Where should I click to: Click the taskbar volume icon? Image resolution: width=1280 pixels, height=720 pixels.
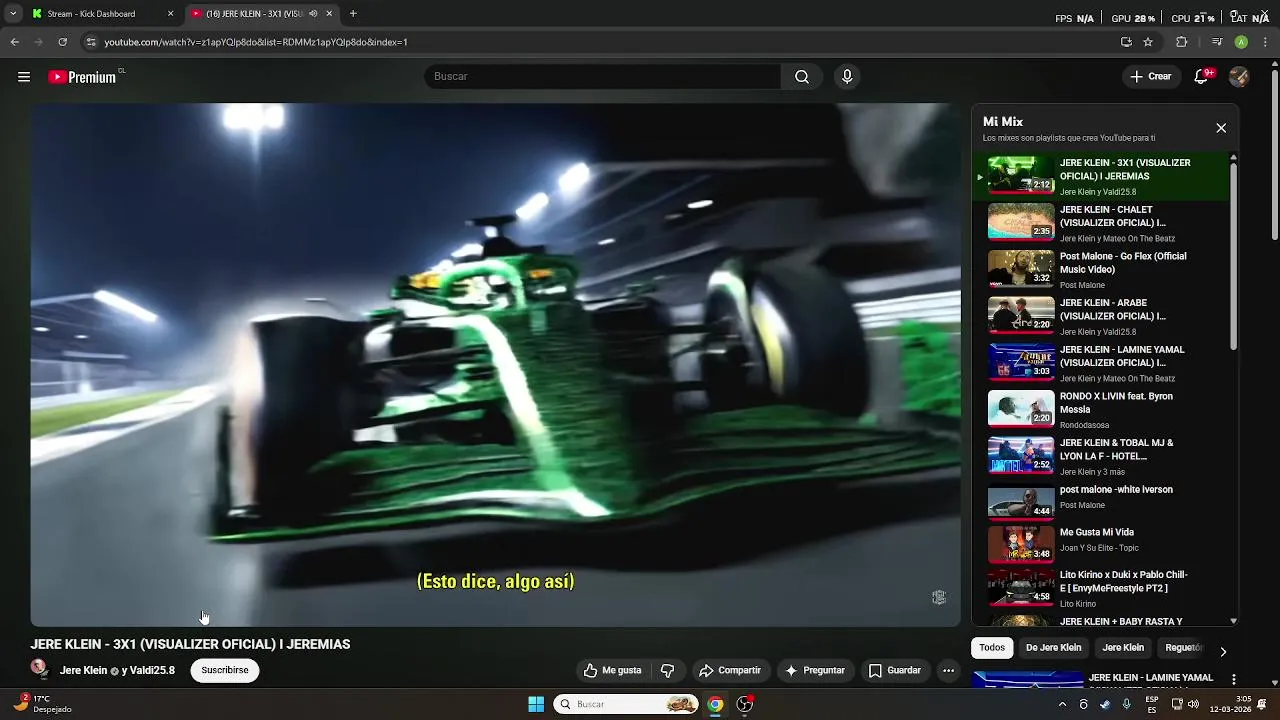click(x=1193, y=704)
